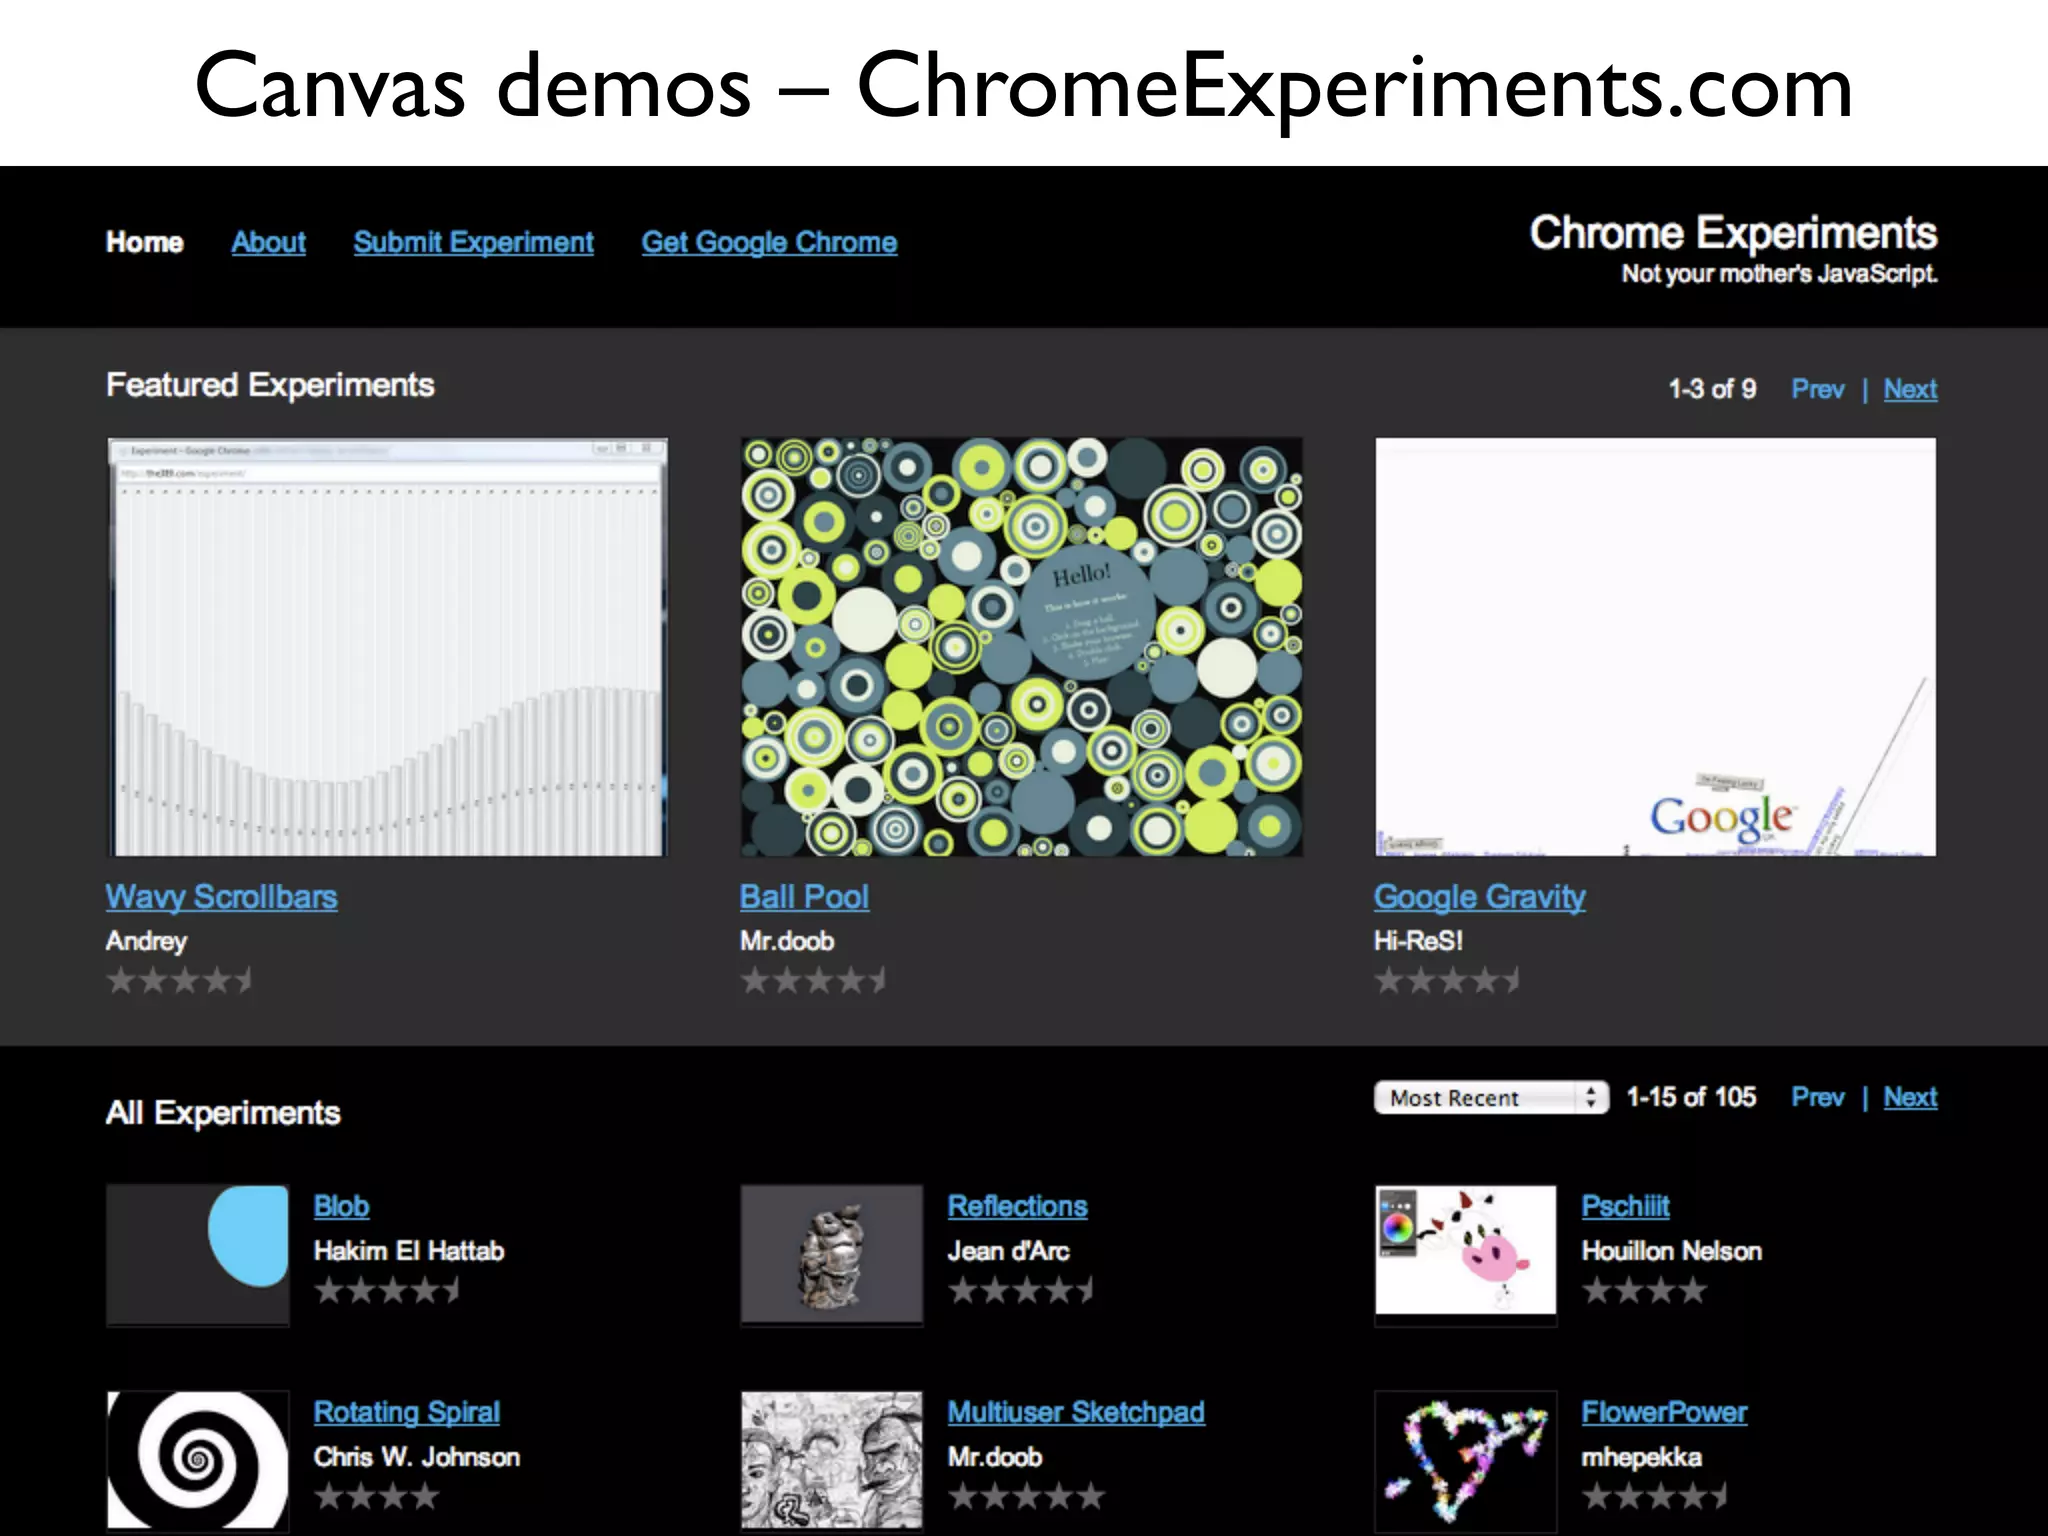This screenshot has width=2048, height=1536.
Task: Click Next in Featured Experiments pager
Action: click(x=1910, y=389)
